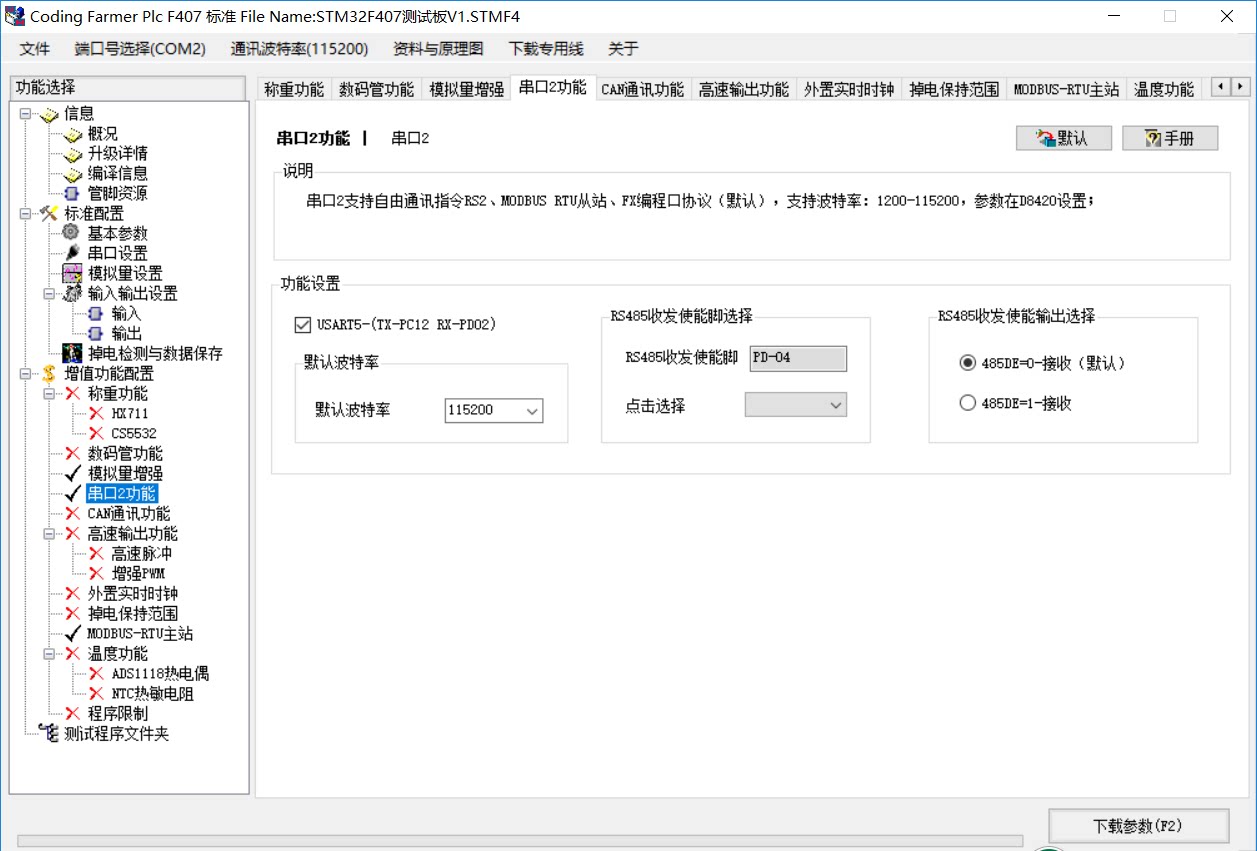1257x851 pixels.
Task: Open the 默认波特率 dropdown showing 115200
Action: (x=533, y=410)
